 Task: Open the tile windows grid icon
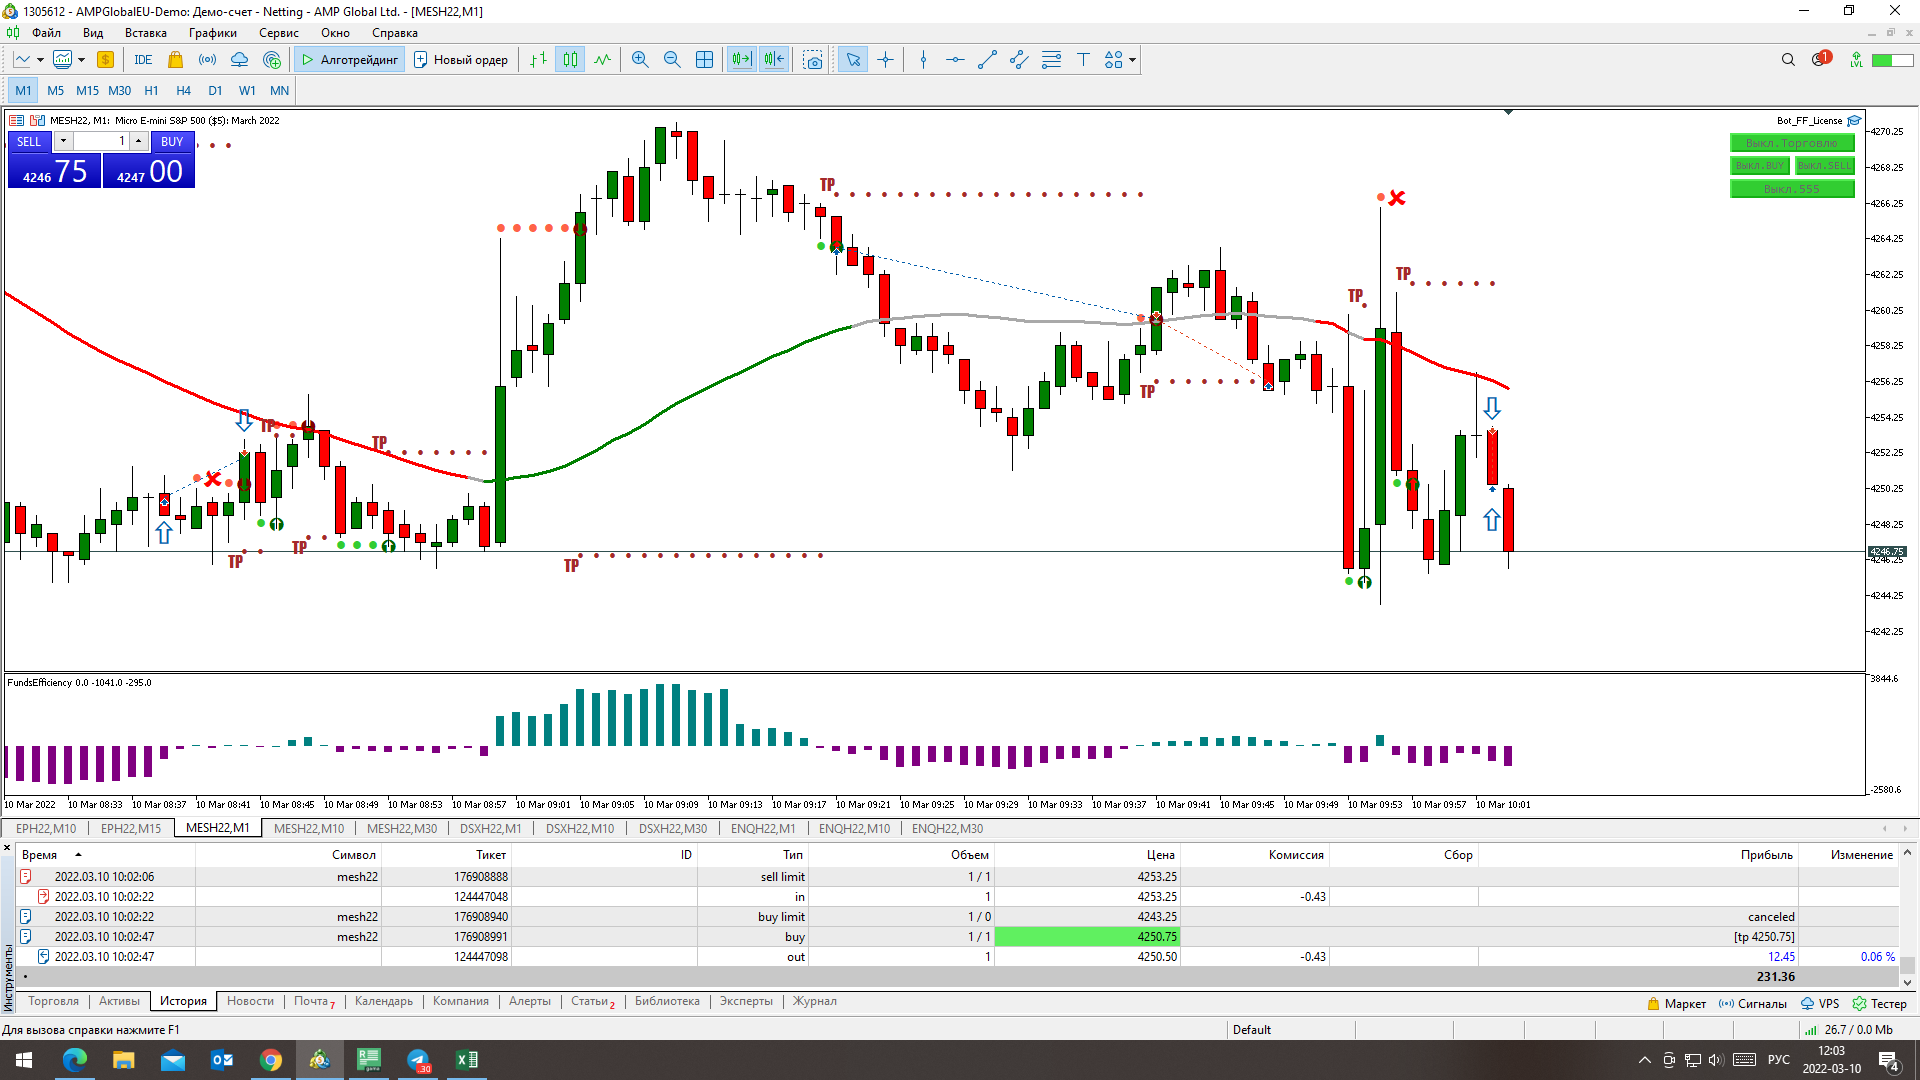pyautogui.click(x=704, y=60)
